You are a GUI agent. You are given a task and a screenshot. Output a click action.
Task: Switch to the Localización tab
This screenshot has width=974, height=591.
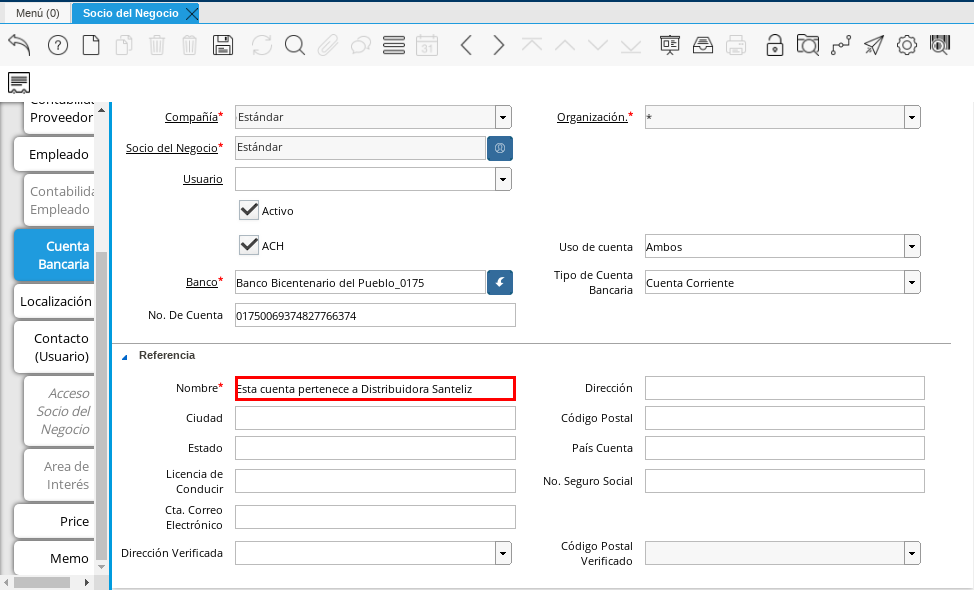click(55, 301)
